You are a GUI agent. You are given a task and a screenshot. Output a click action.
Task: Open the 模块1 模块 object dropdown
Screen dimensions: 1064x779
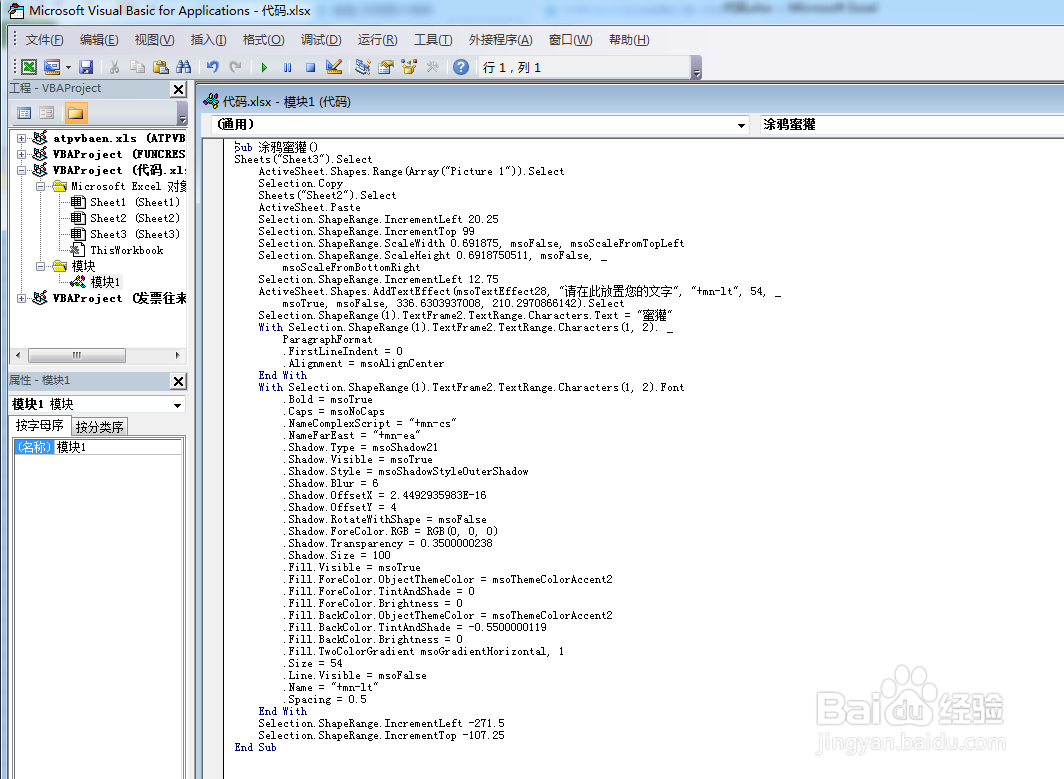click(x=177, y=405)
